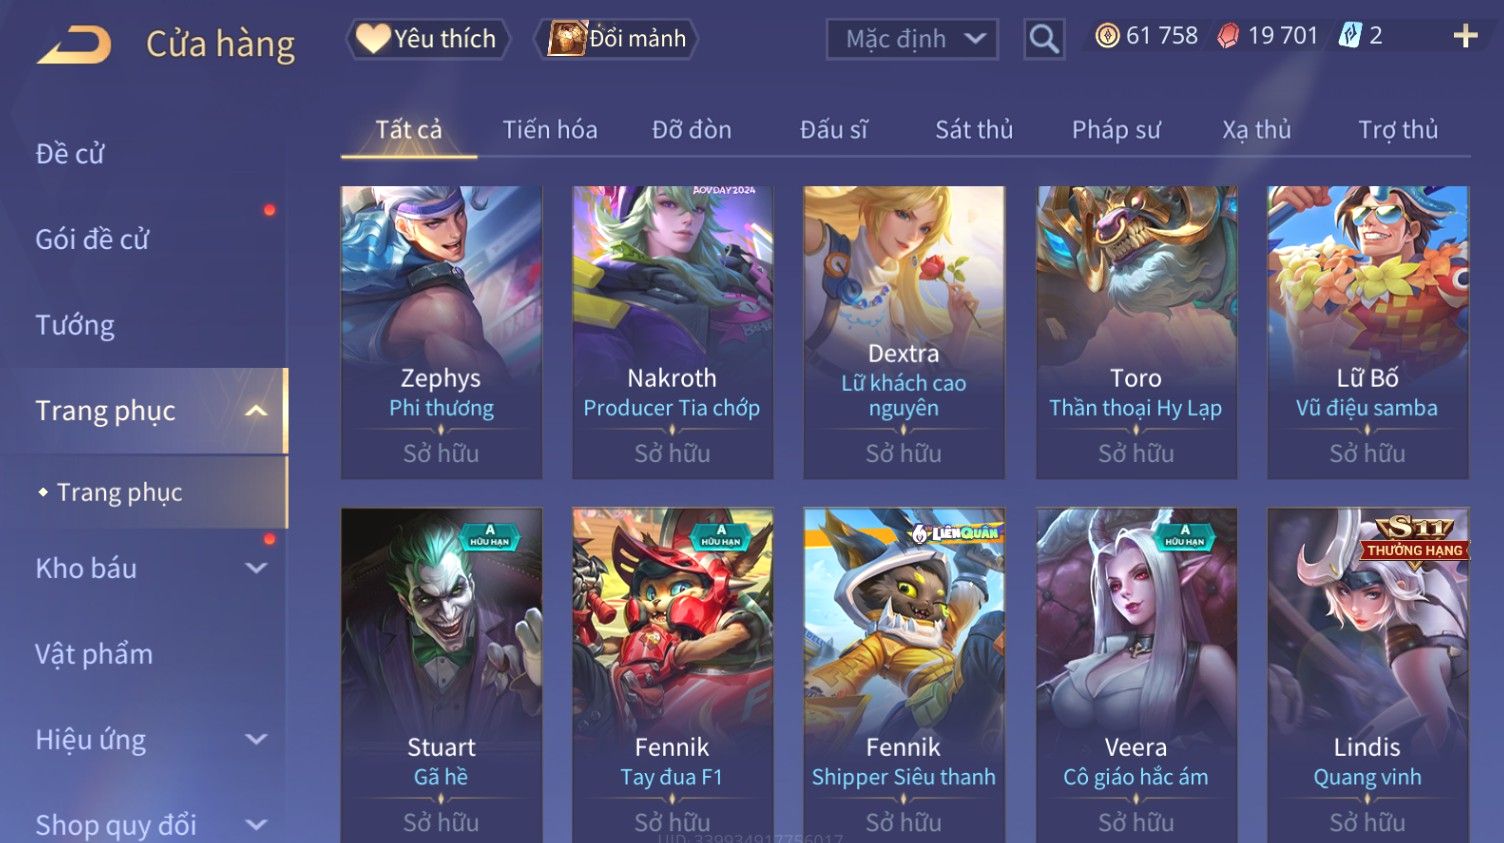Expand the Kho báu sidebar section
Viewport: 1504px width, 843px height.
pyautogui.click(x=256, y=568)
